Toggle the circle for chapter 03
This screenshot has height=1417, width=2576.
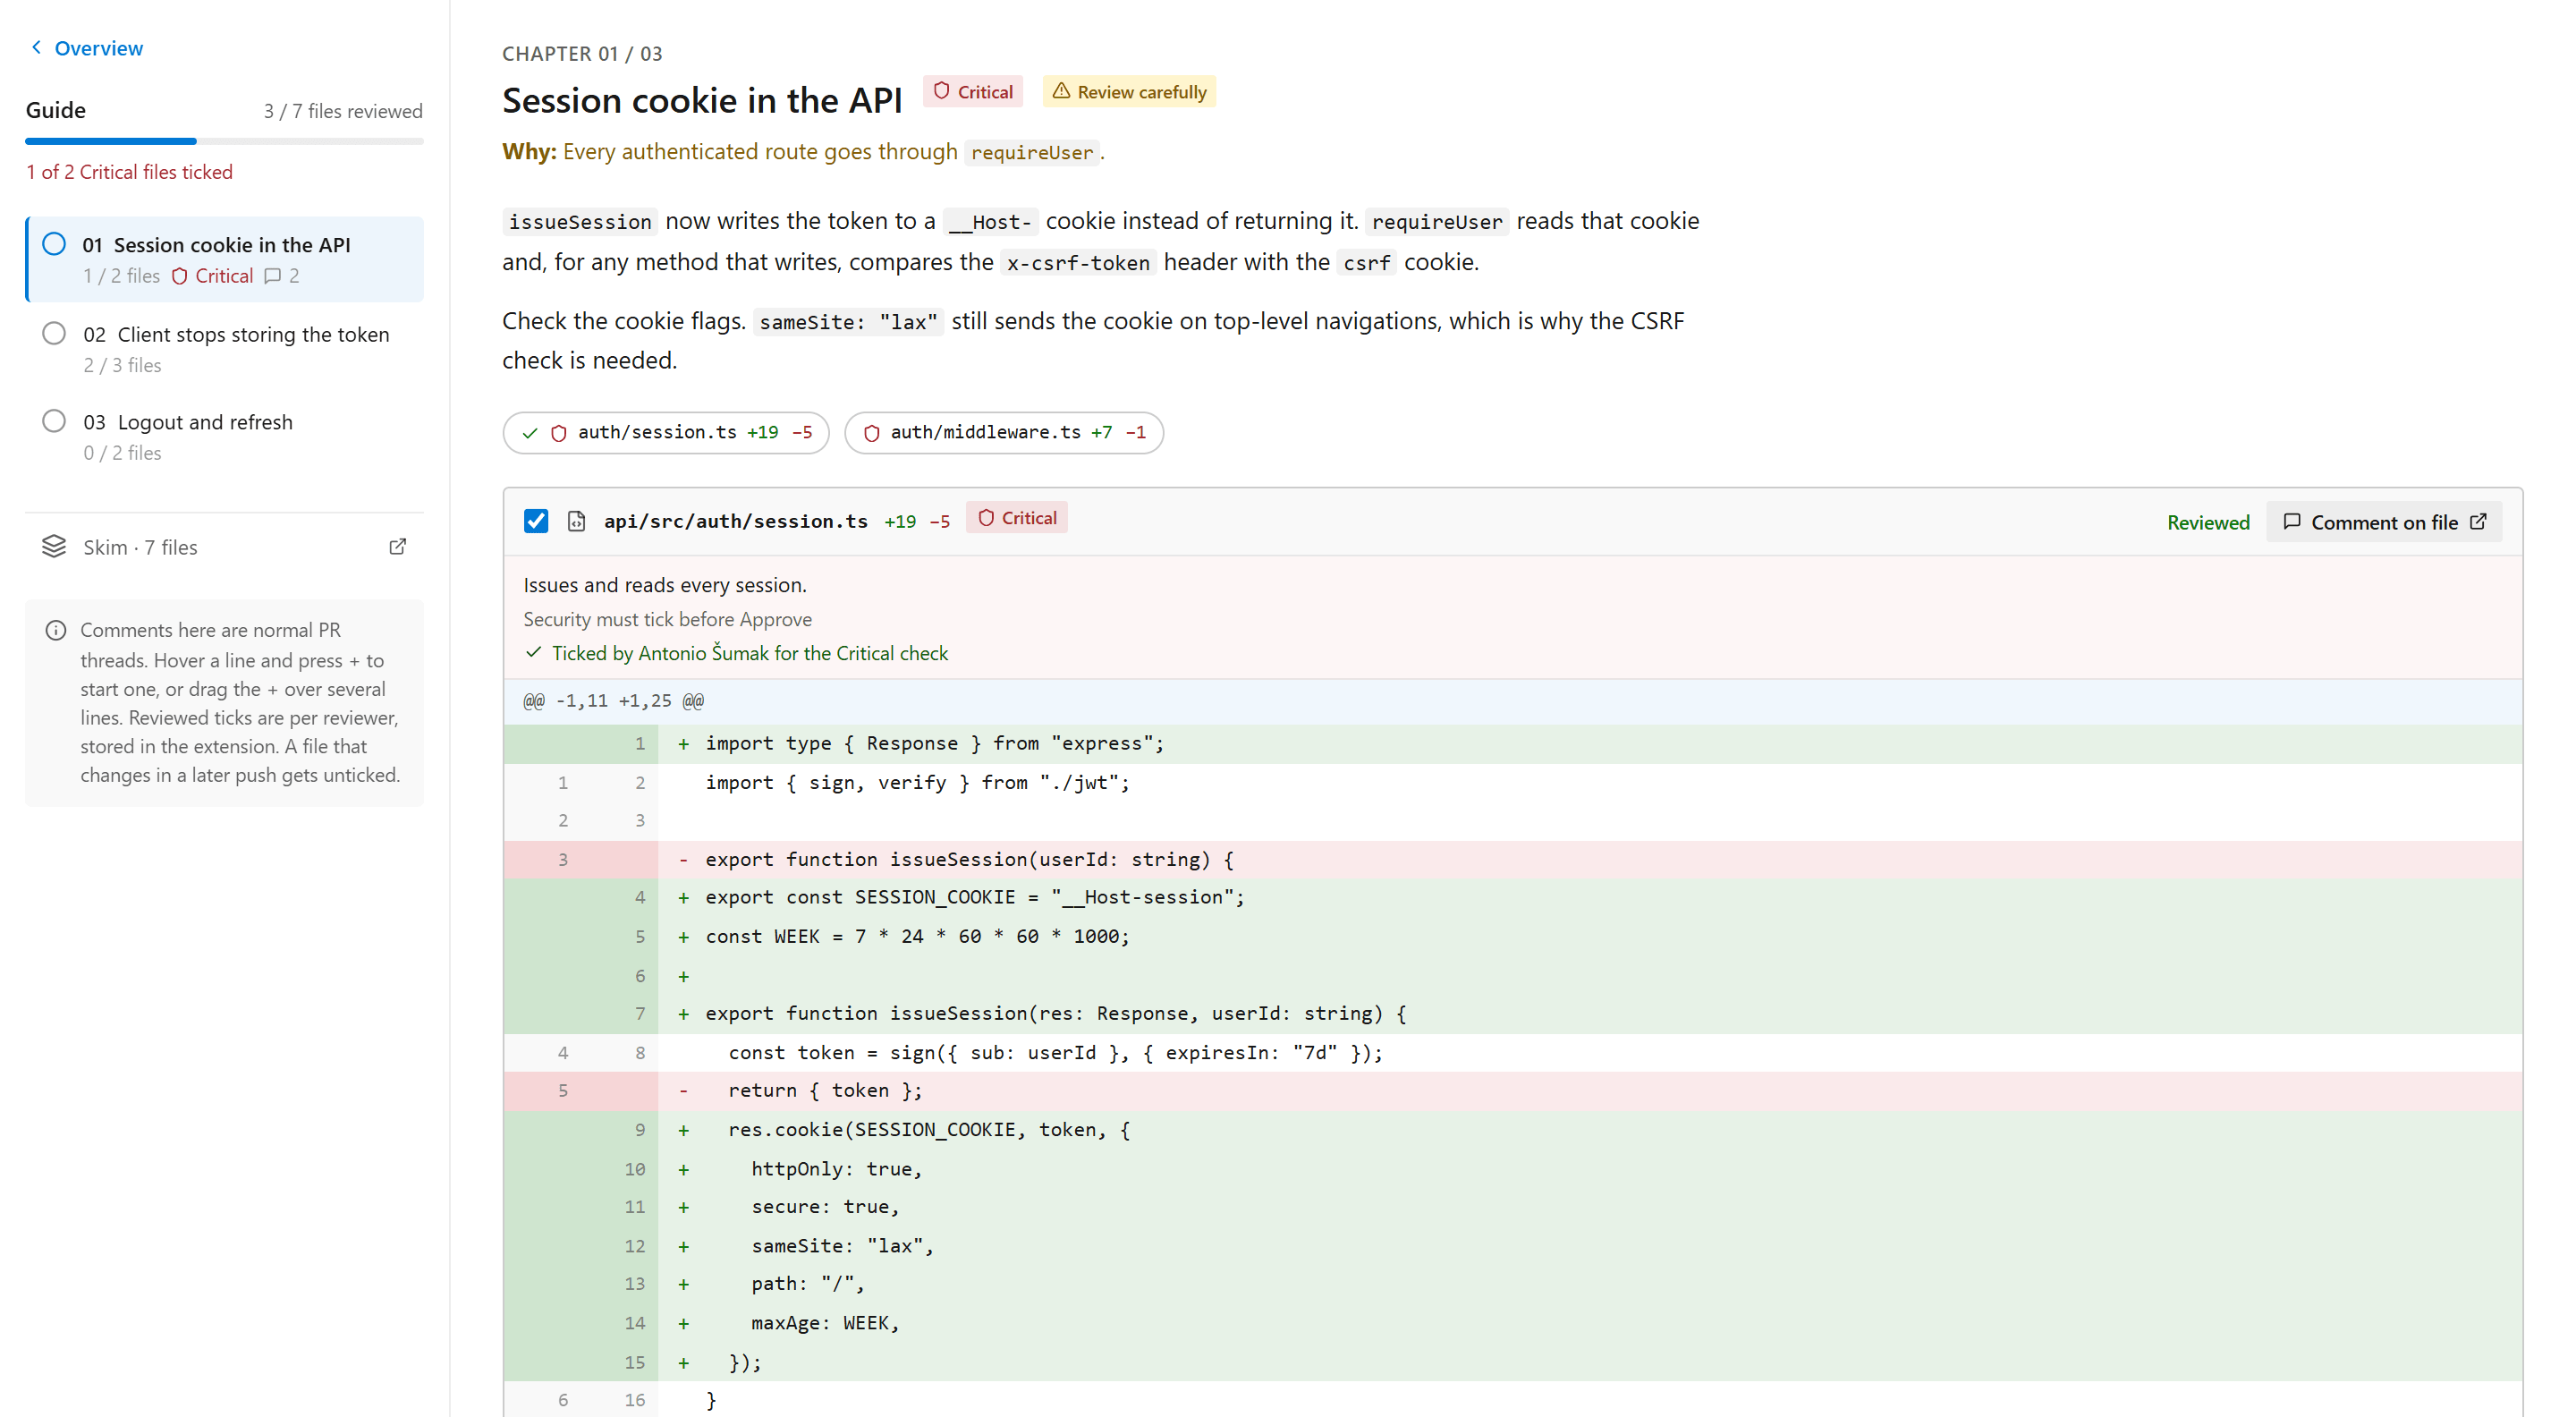(x=54, y=421)
